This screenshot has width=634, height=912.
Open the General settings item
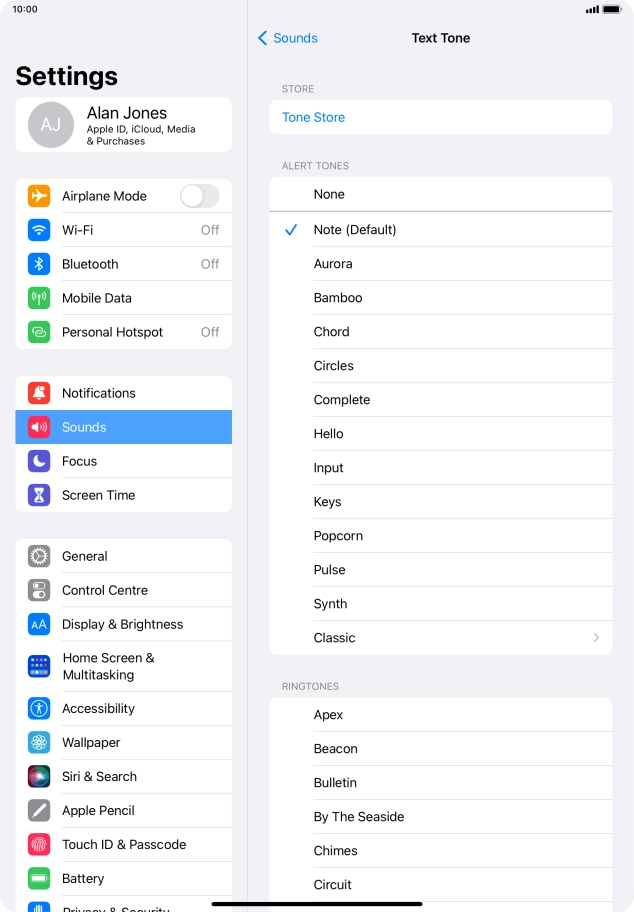[123, 556]
